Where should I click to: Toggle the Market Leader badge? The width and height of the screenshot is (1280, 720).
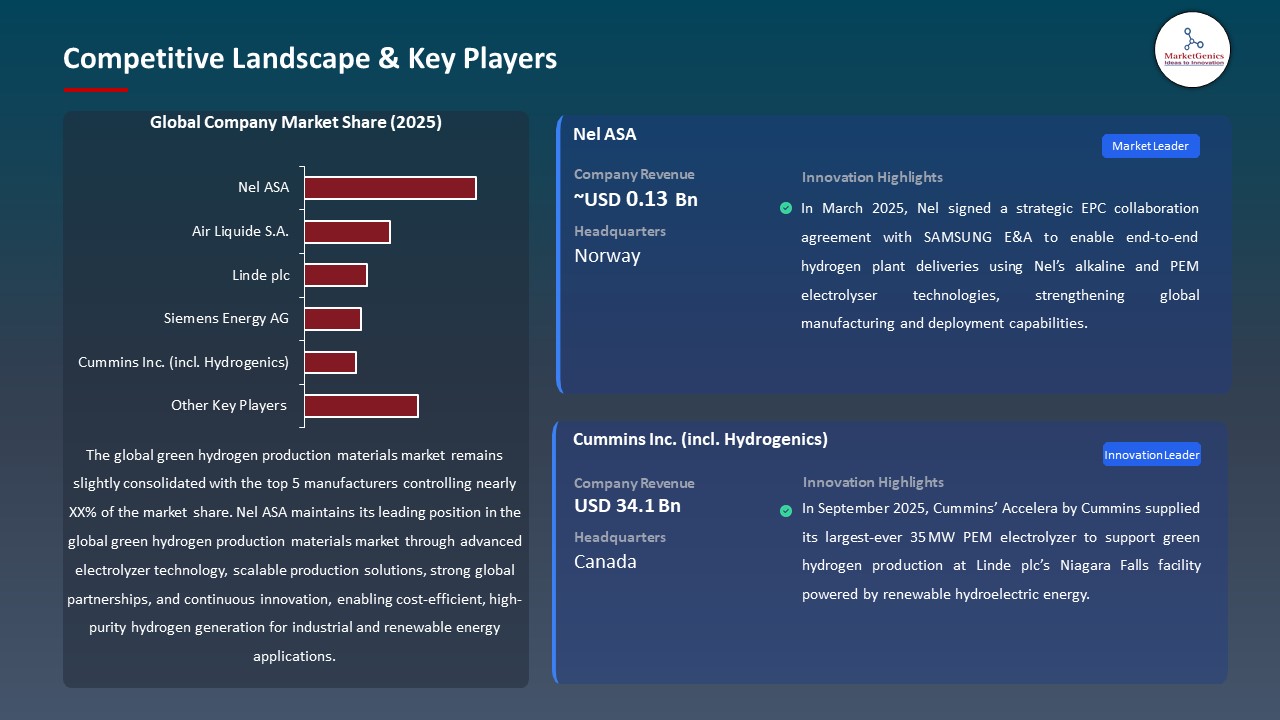click(1150, 145)
